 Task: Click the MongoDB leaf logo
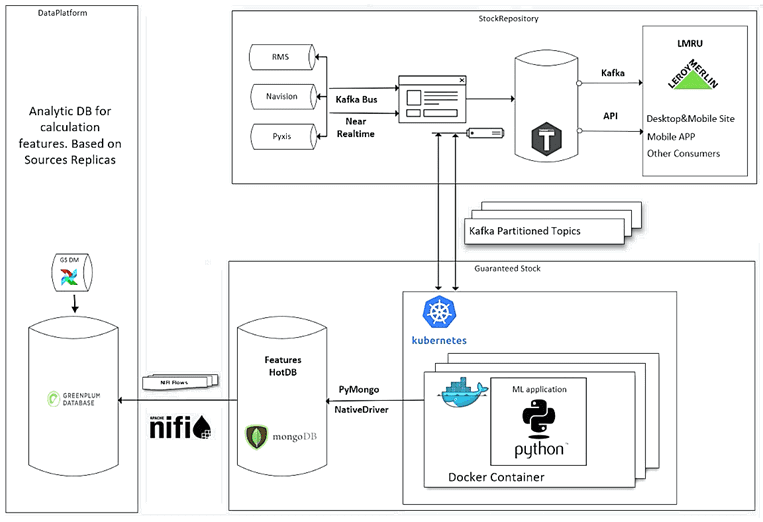[256, 437]
